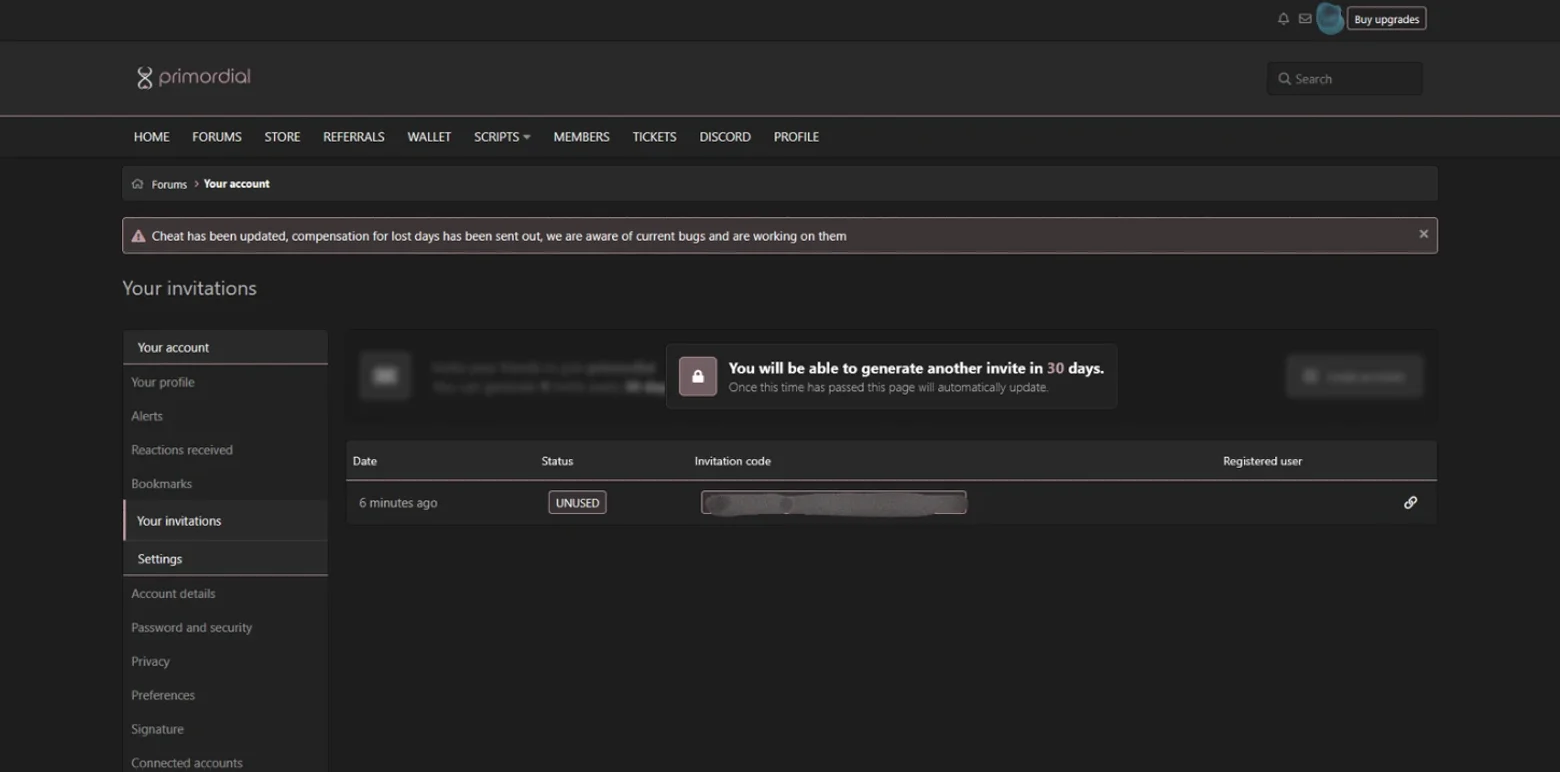Click the notice warning triangle icon
Image resolution: width=1560 pixels, height=772 pixels.
pos(139,236)
